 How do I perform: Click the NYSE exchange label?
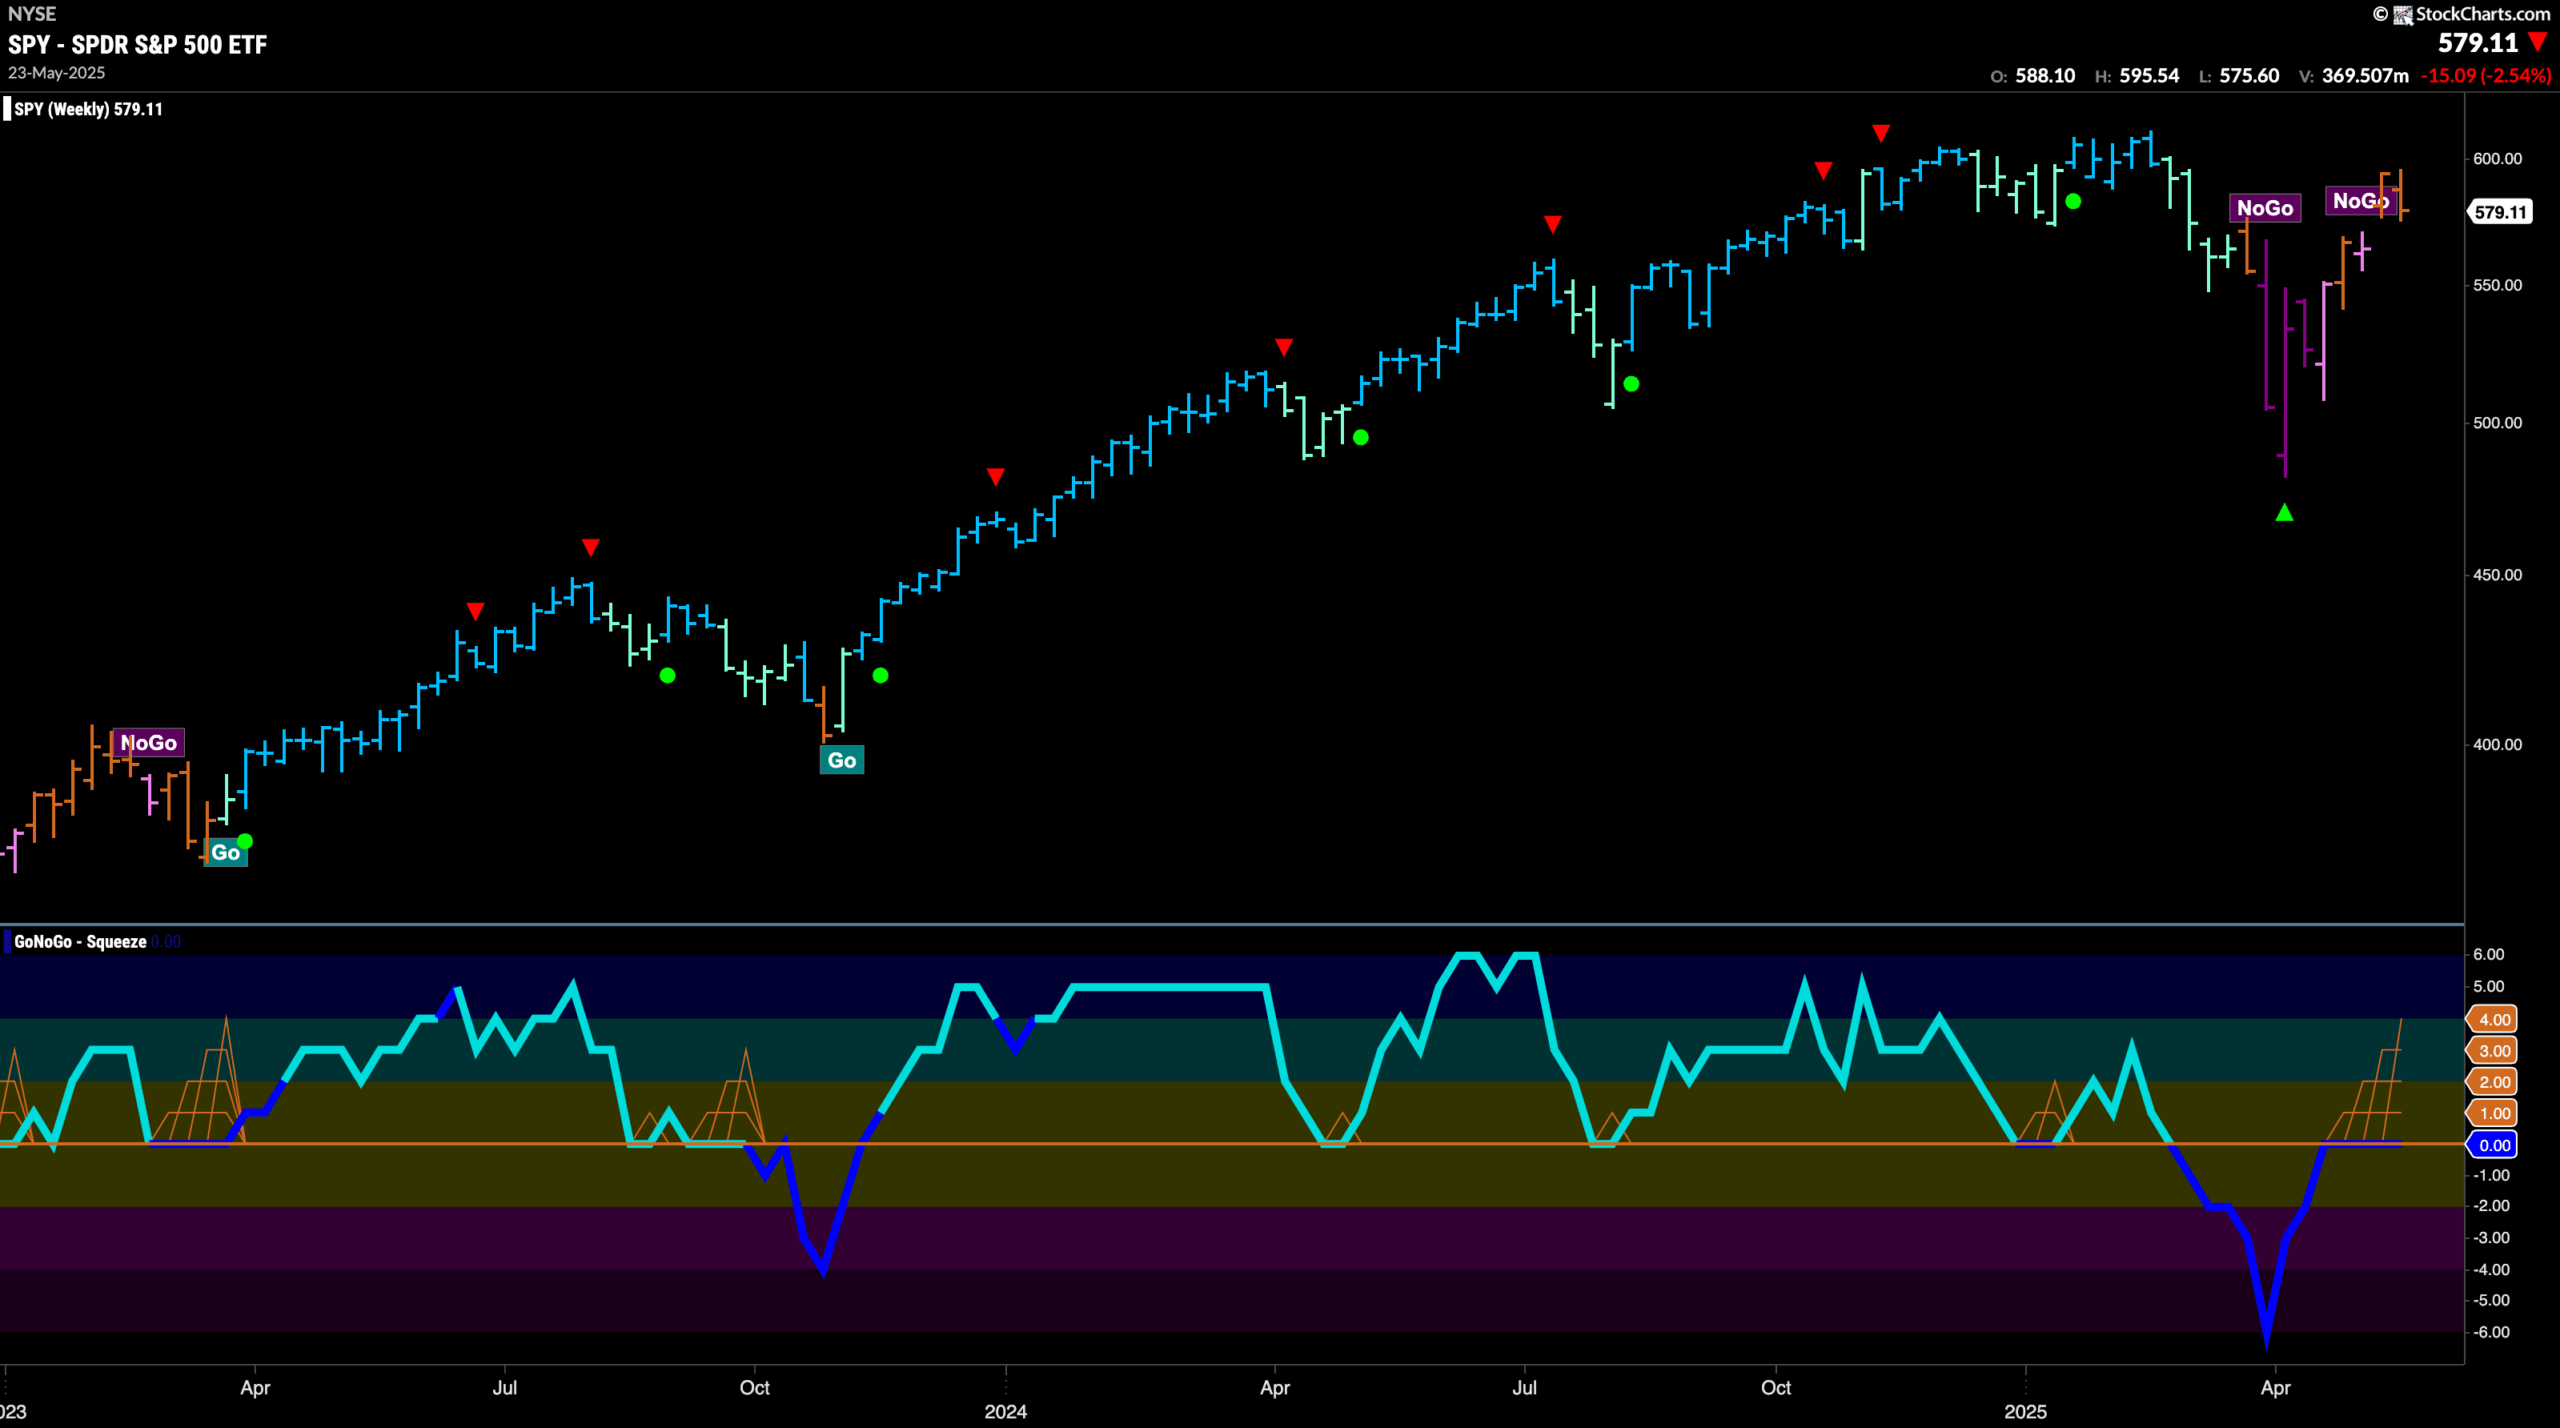pyautogui.click(x=32, y=14)
